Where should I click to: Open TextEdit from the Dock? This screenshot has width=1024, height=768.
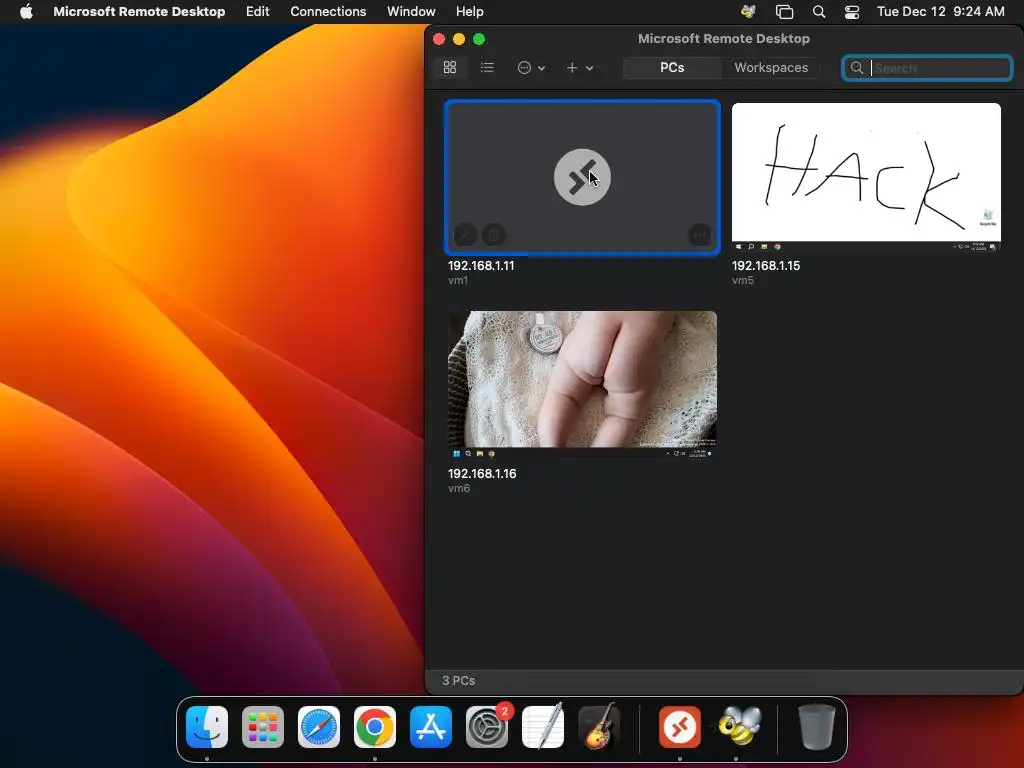[543, 727]
